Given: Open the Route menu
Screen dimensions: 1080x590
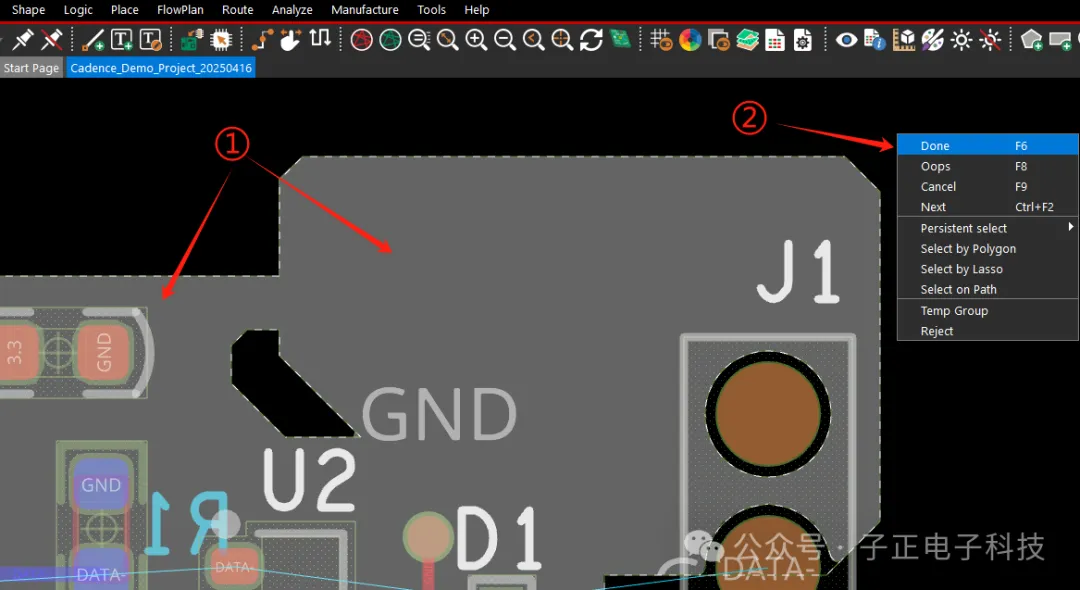Looking at the screenshot, I should coord(238,10).
